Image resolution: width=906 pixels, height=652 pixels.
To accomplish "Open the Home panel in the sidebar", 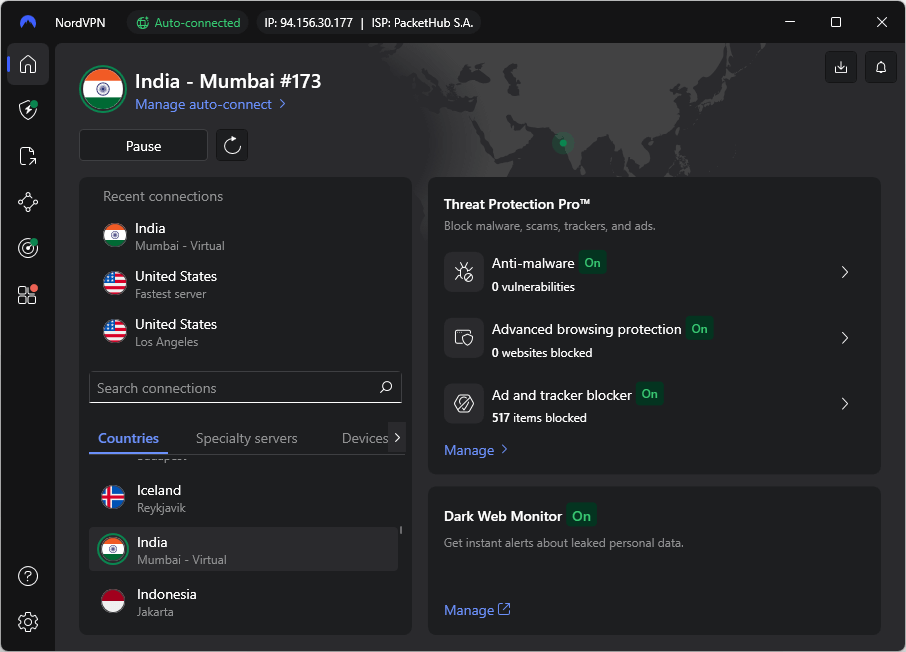I will 27,64.
